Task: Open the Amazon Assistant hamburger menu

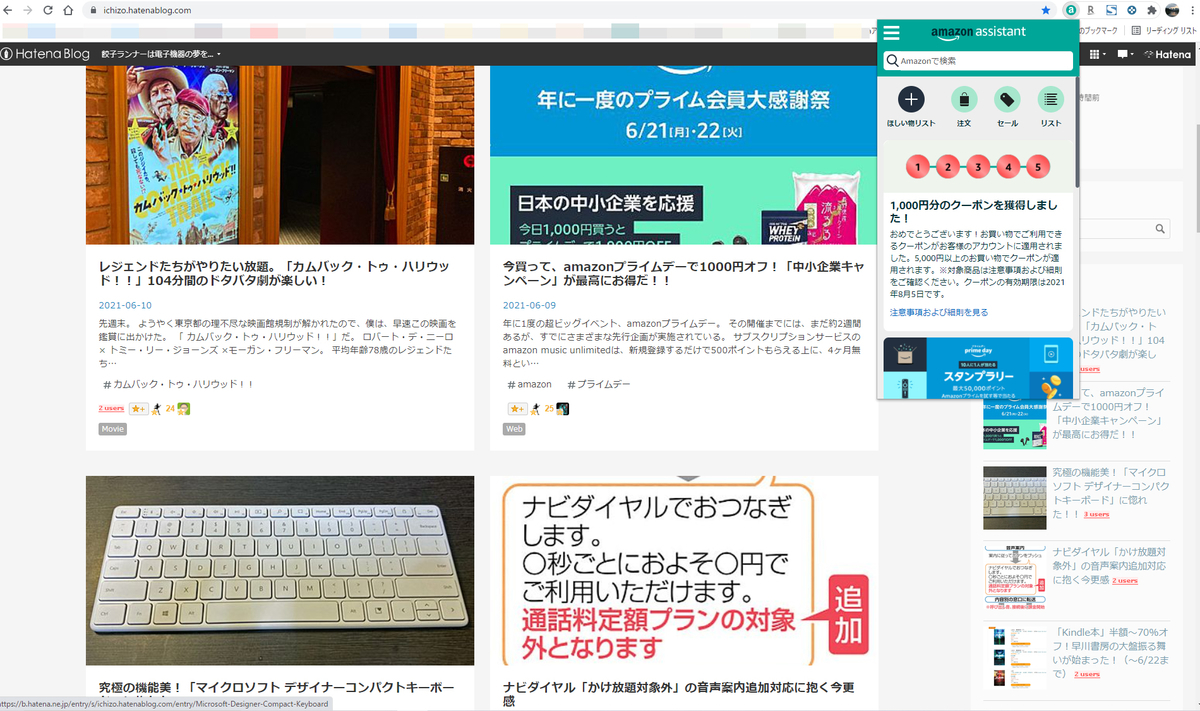Action: point(892,32)
